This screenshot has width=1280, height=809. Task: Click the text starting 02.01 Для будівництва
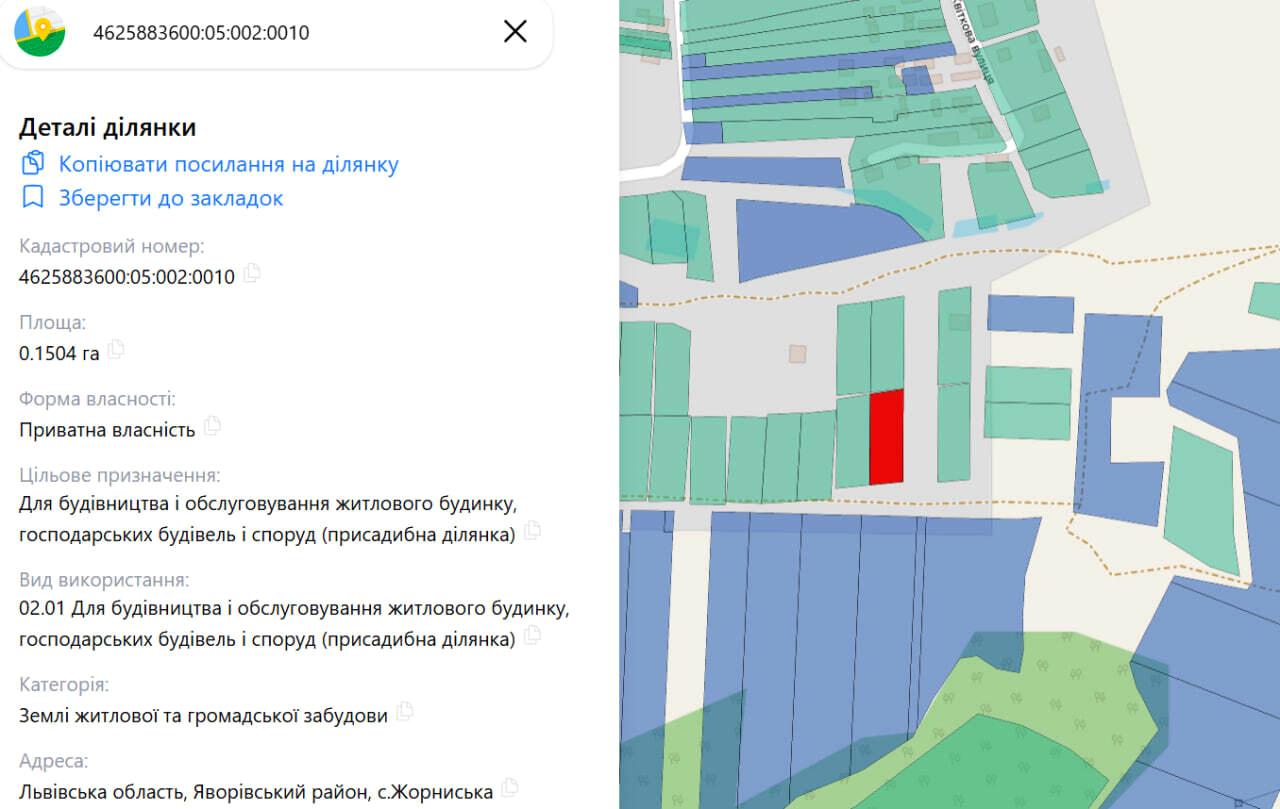pos(294,622)
